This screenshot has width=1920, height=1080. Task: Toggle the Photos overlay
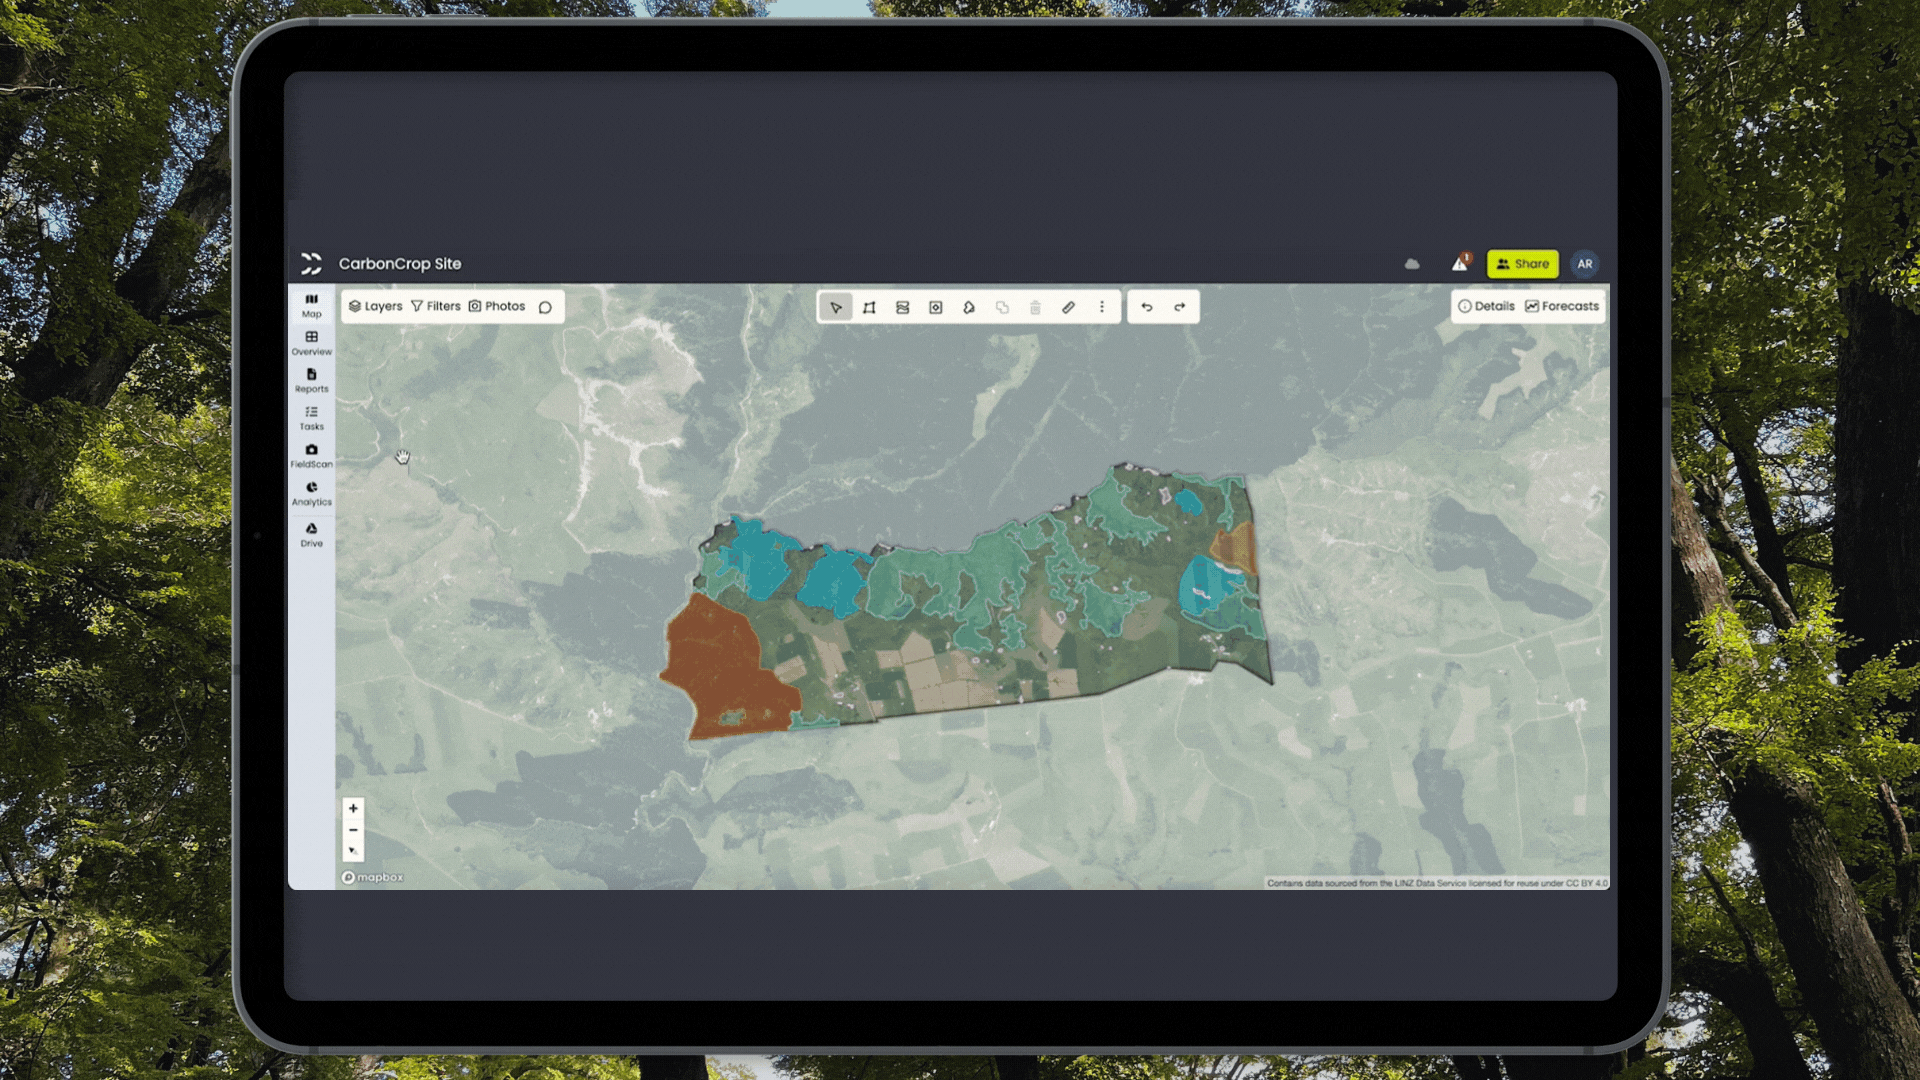(x=497, y=306)
